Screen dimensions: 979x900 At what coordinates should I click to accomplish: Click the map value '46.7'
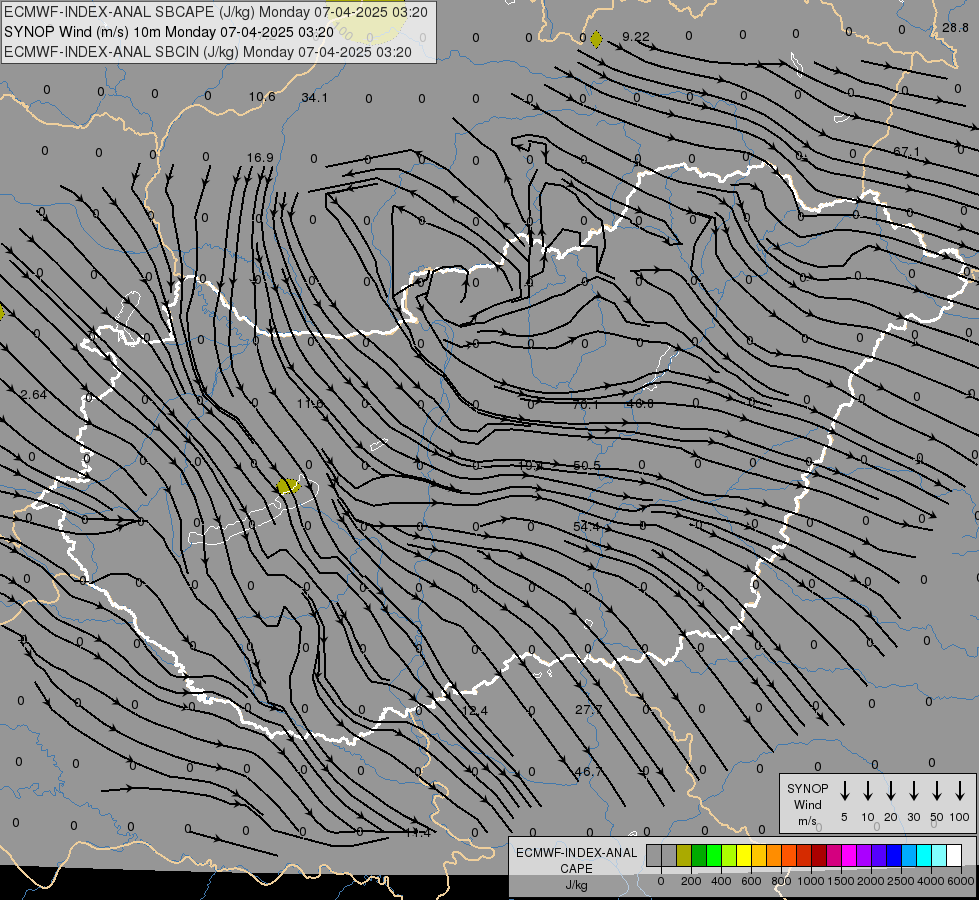(x=588, y=772)
